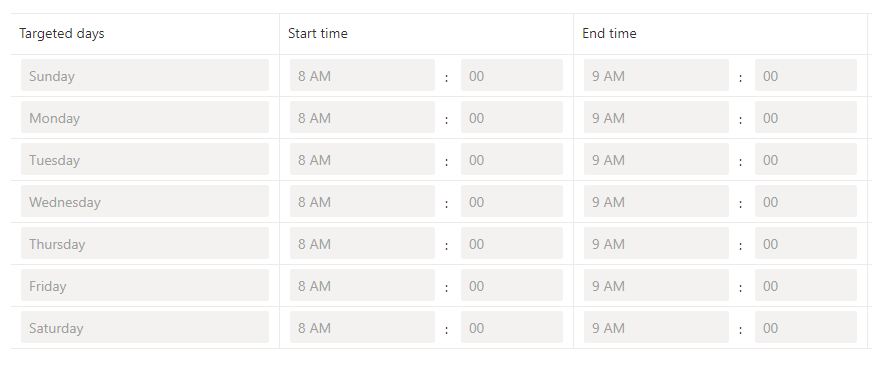
Task: Open the Tuesday targeted day dropdown
Action: [x=145, y=159]
